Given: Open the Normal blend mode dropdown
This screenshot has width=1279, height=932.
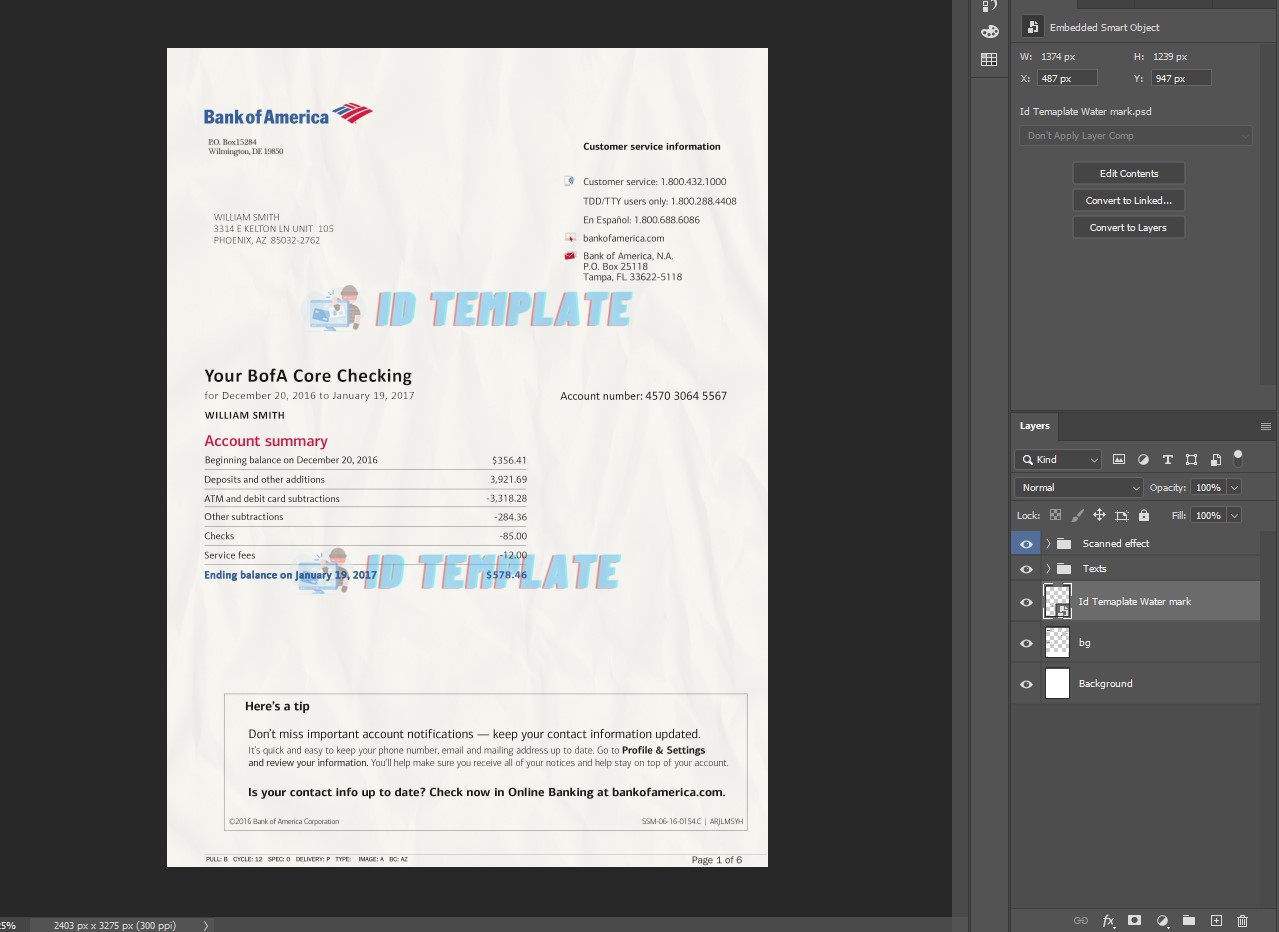Looking at the screenshot, I should tap(1079, 488).
